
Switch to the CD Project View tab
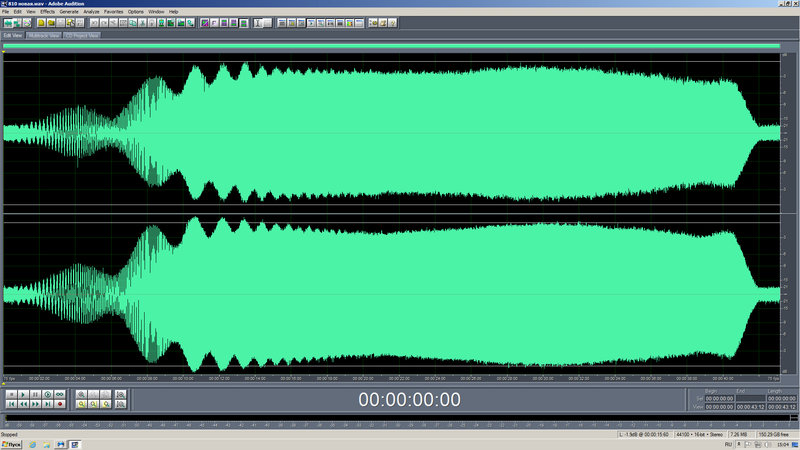[x=82, y=35]
